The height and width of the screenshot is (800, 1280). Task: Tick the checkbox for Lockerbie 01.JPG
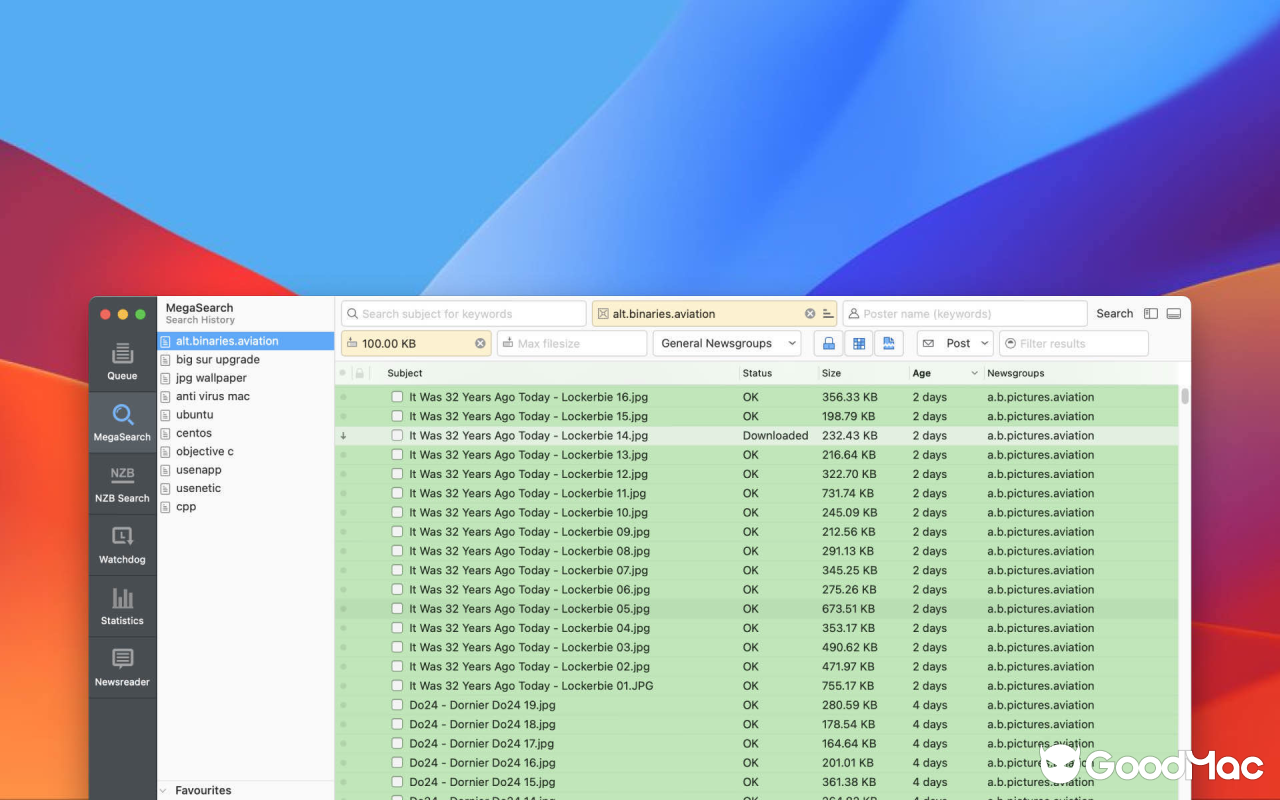pos(397,686)
